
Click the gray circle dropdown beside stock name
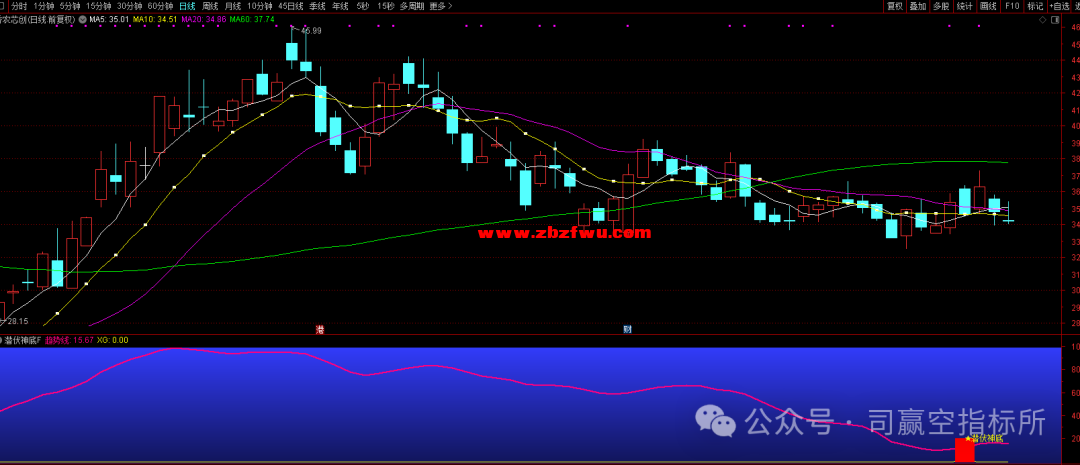(82, 19)
